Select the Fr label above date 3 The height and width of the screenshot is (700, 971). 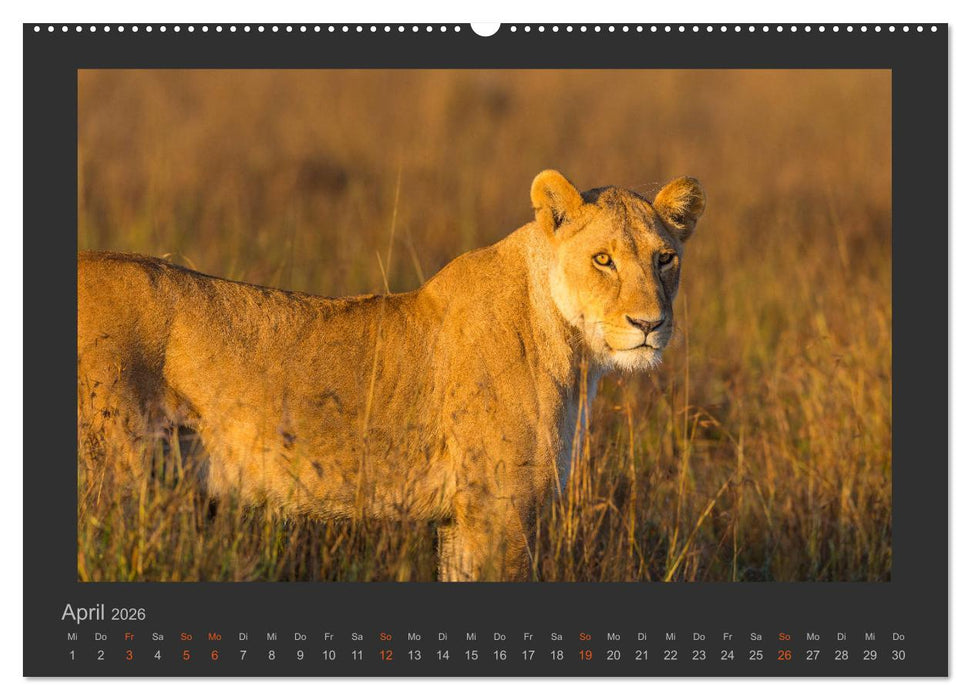[x=131, y=635]
